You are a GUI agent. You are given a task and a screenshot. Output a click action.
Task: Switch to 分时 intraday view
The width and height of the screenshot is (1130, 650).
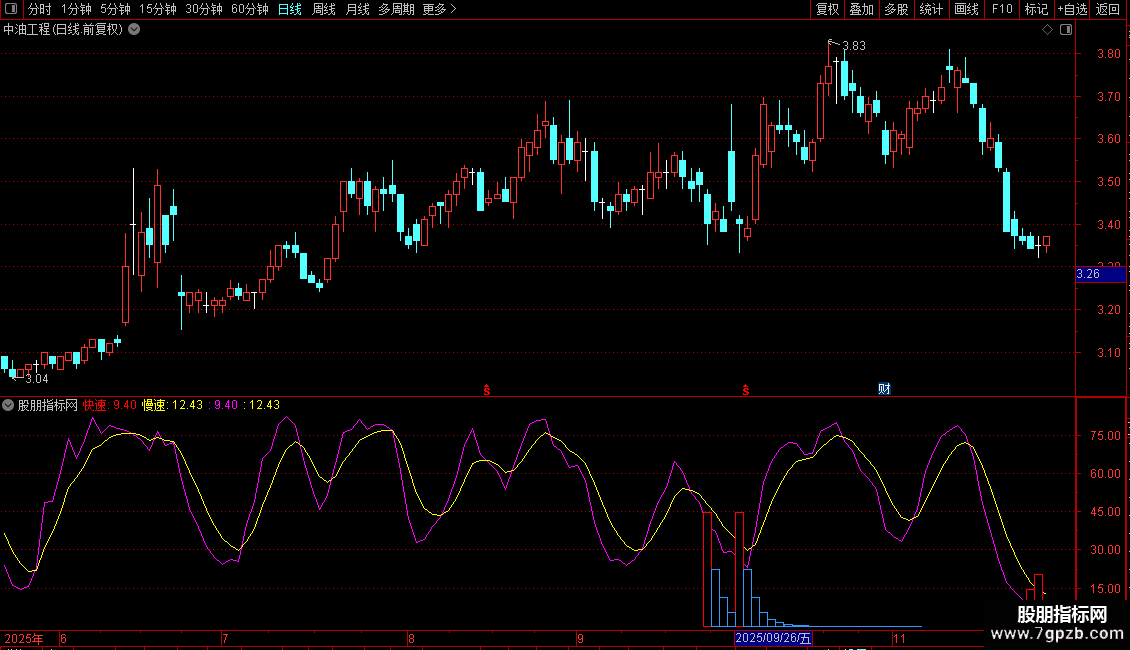tap(39, 9)
